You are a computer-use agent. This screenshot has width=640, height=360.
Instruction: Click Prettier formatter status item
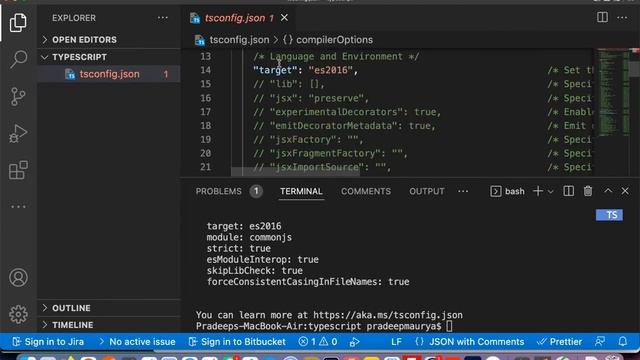pyautogui.click(x=560, y=342)
